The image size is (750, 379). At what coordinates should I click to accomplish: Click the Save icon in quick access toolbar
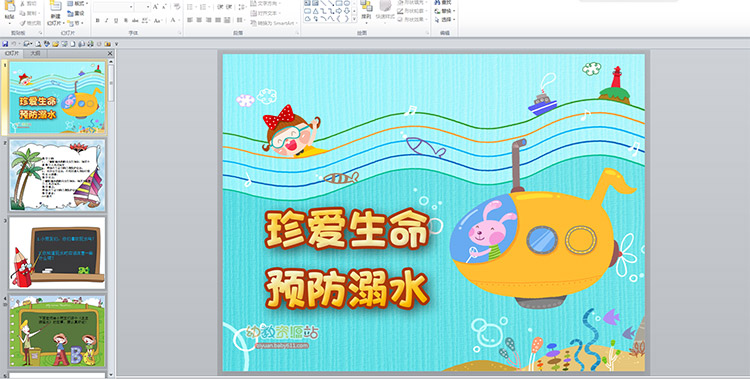pos(5,44)
